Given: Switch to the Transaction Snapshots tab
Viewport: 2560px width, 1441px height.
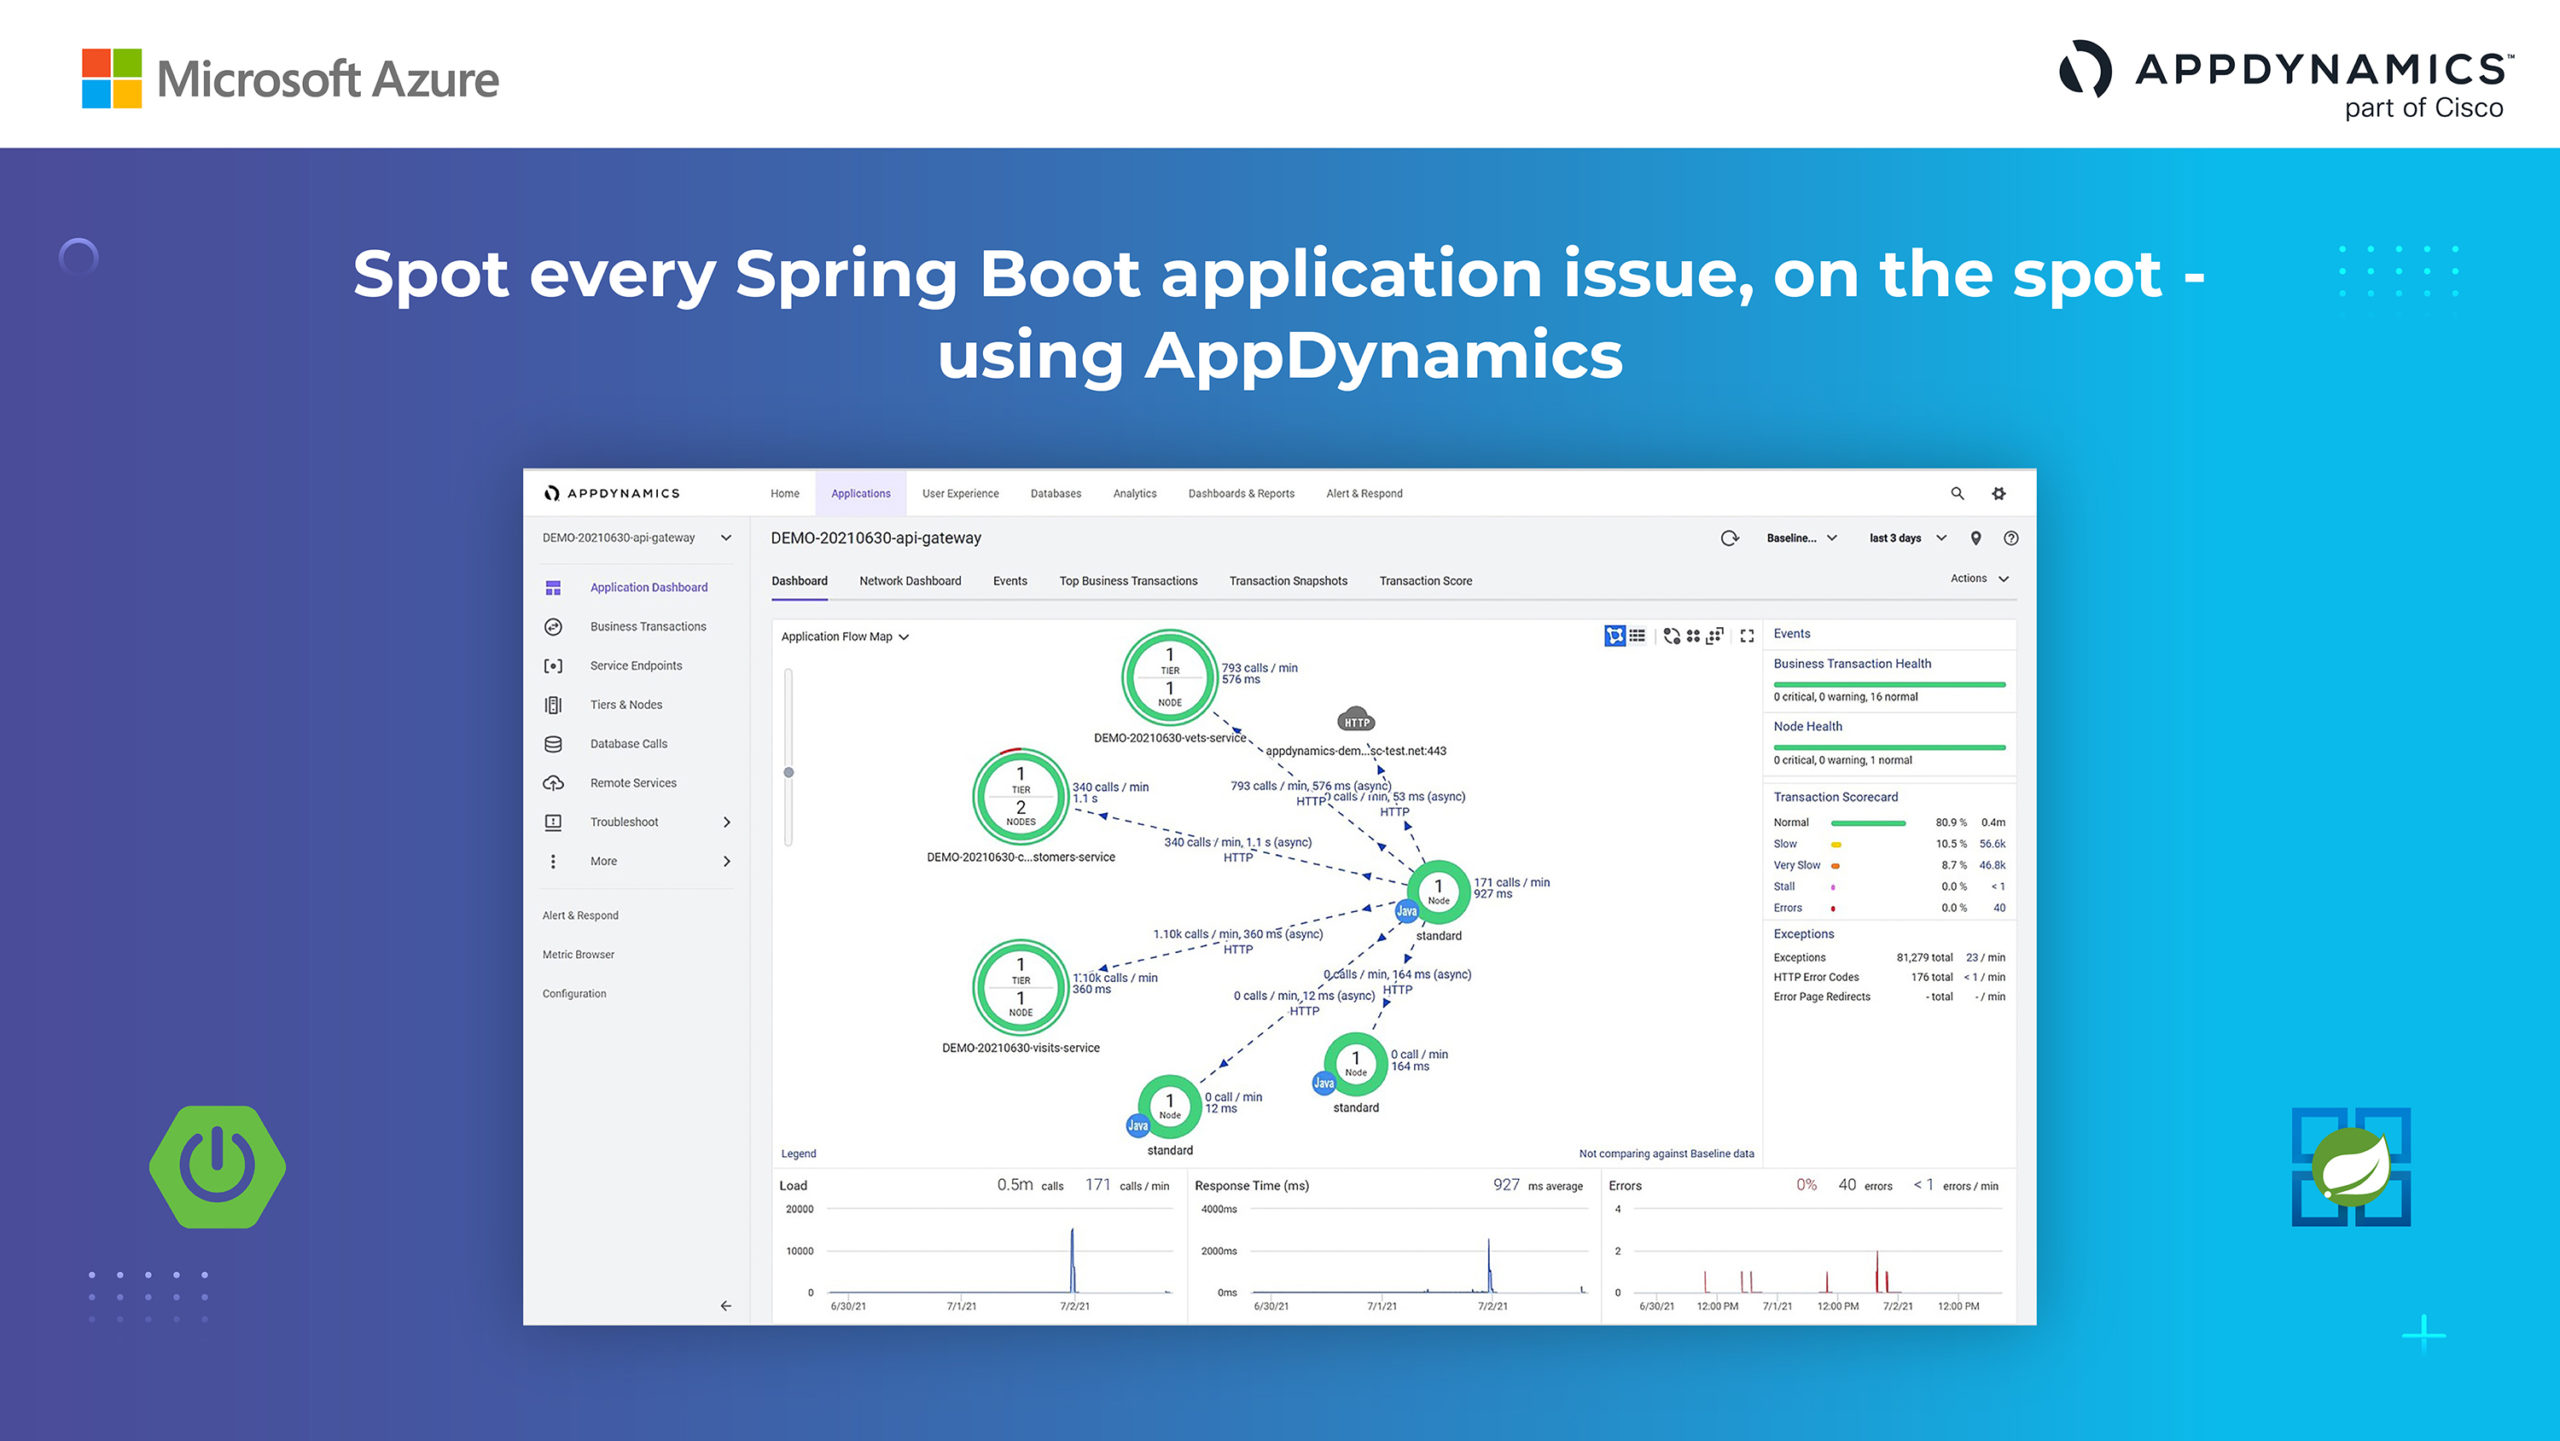Looking at the screenshot, I should [x=1288, y=581].
